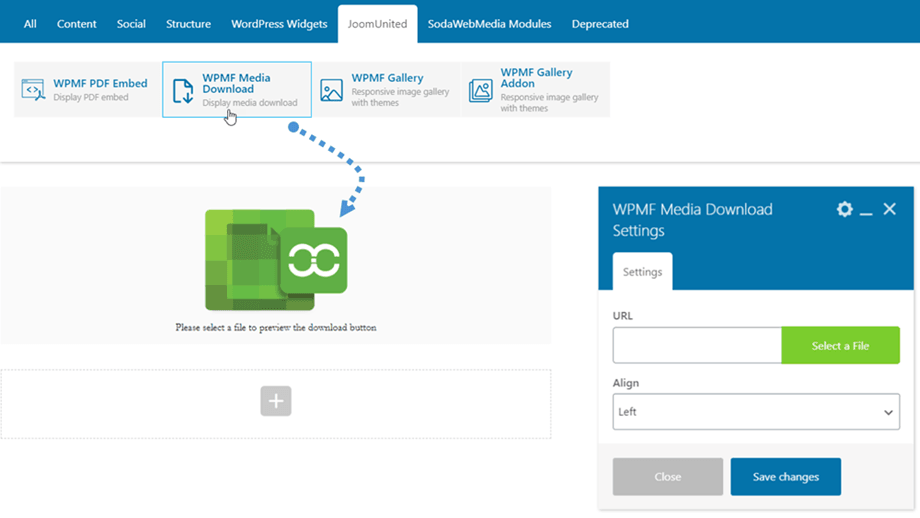Minimize the WPMF Media Download Settings panel
This screenshot has height=518, width=920.
point(866,210)
